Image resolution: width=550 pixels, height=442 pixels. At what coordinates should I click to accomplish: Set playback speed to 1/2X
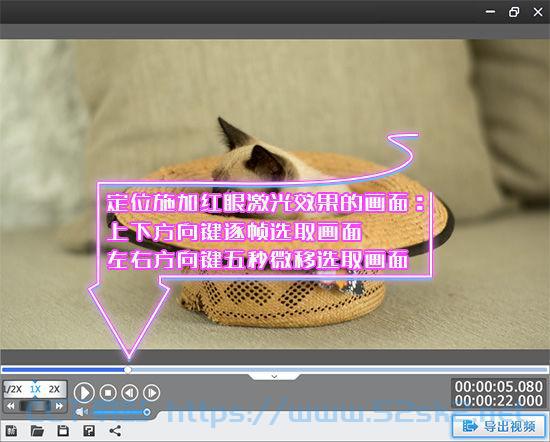(13, 389)
